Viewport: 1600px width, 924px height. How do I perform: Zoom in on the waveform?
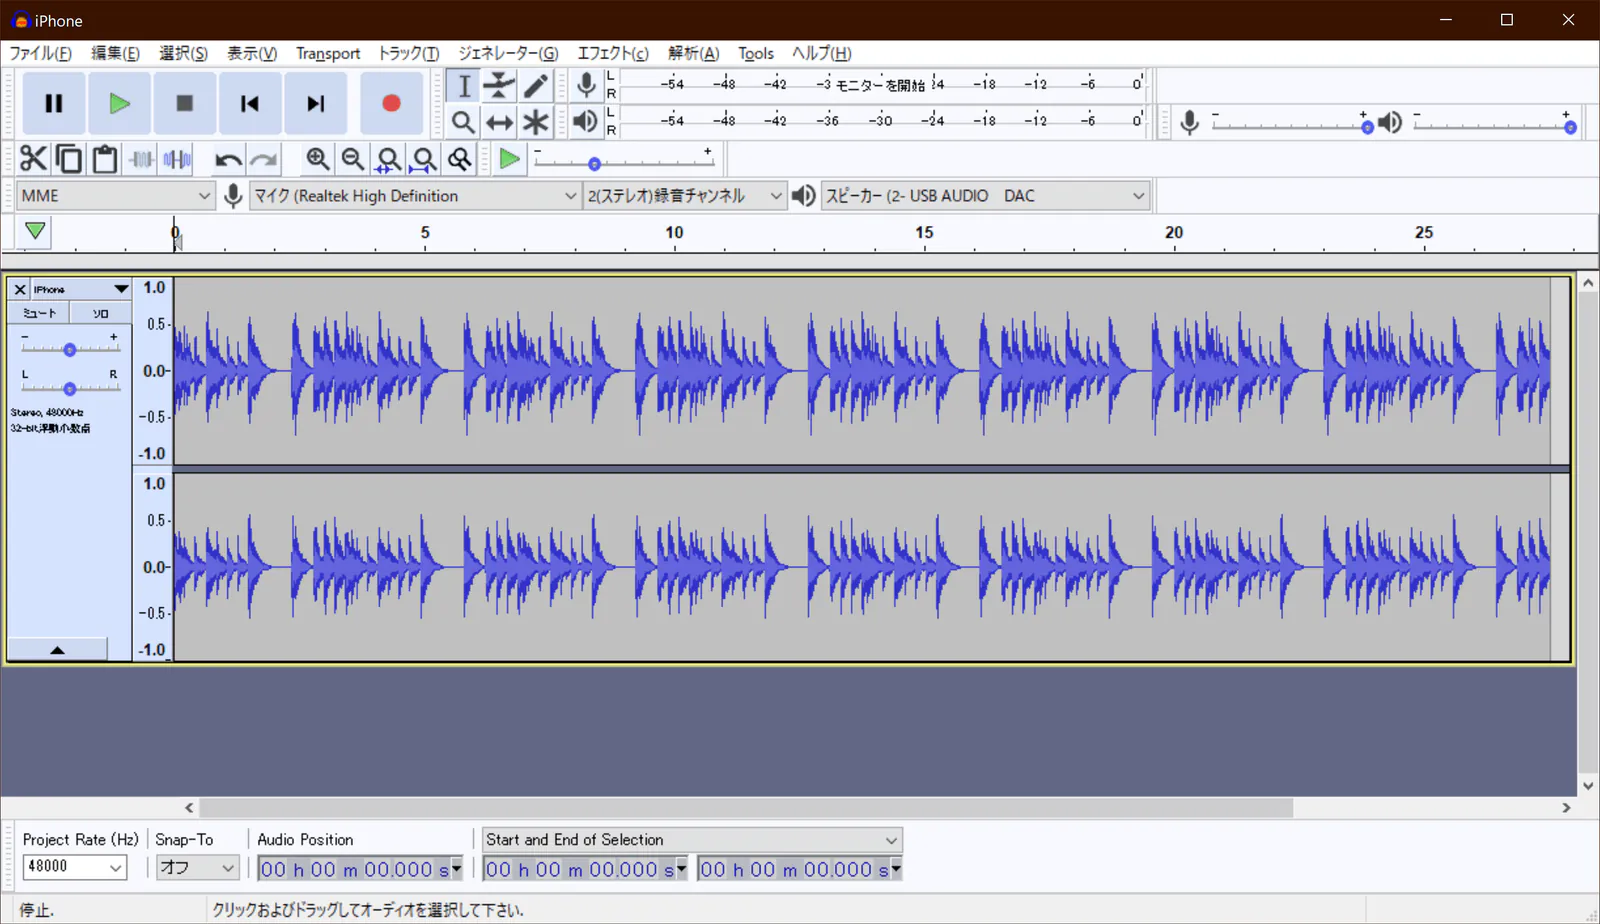[x=318, y=159]
